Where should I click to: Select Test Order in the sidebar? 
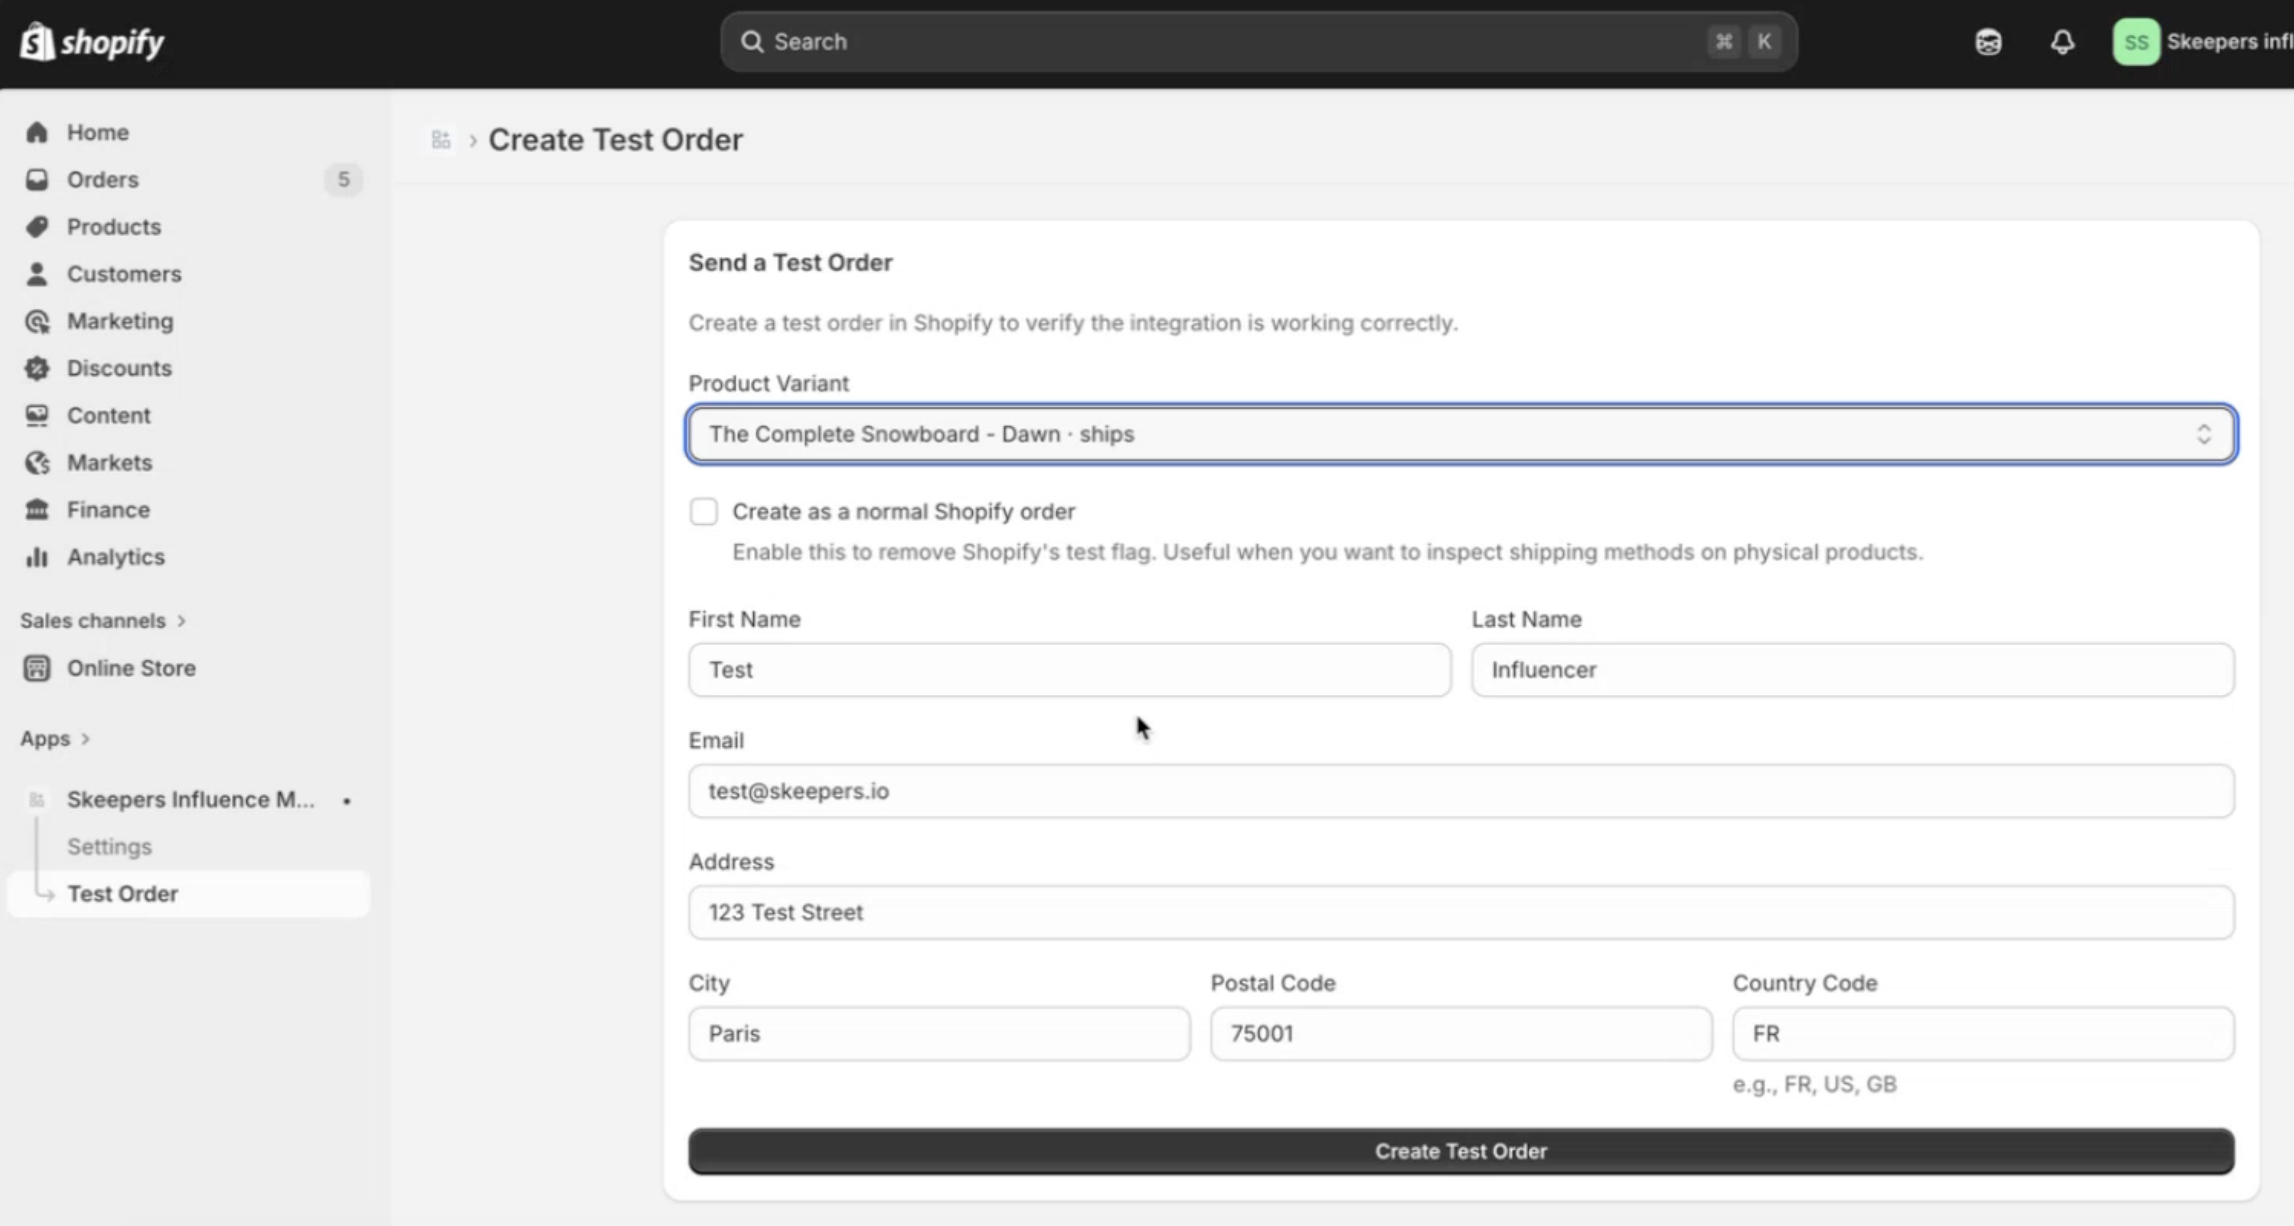pyautogui.click(x=188, y=893)
